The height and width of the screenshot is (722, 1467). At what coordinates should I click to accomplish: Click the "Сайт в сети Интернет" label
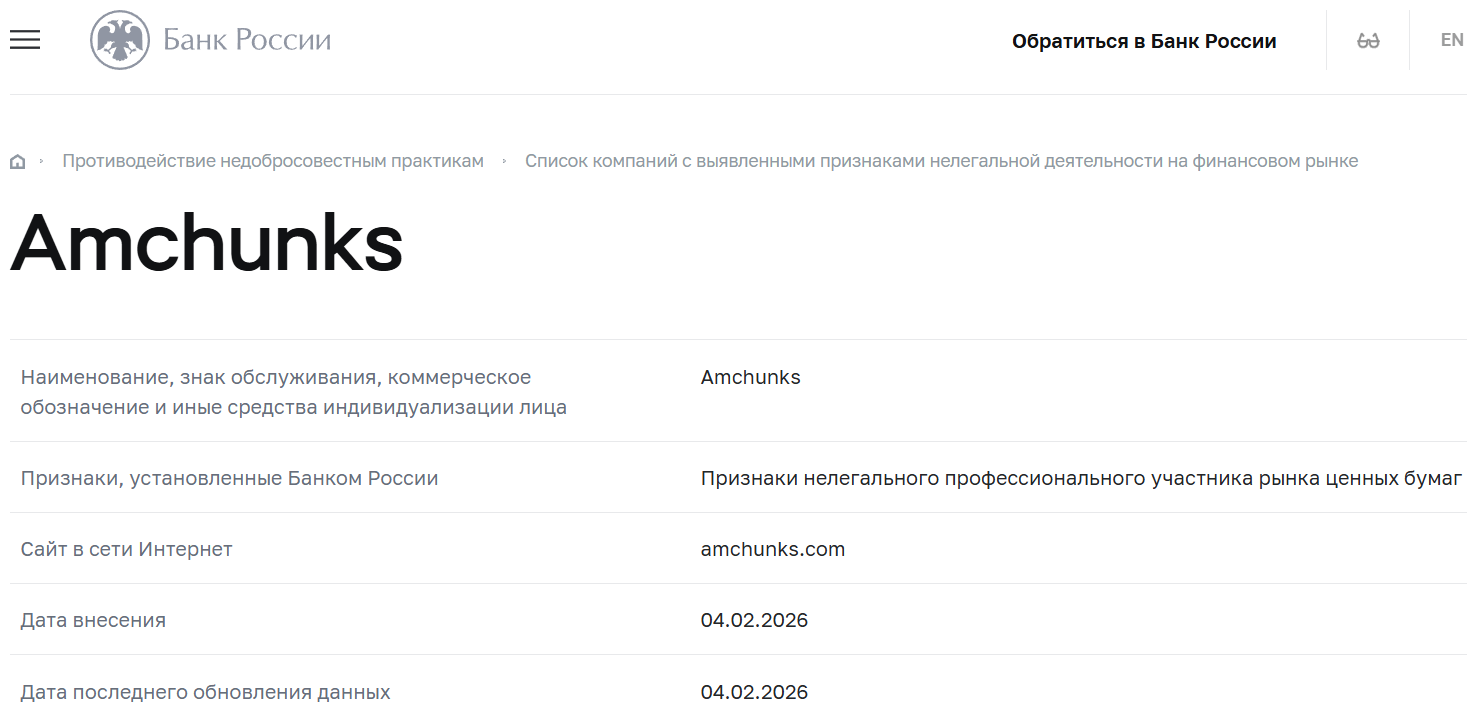[x=126, y=549]
